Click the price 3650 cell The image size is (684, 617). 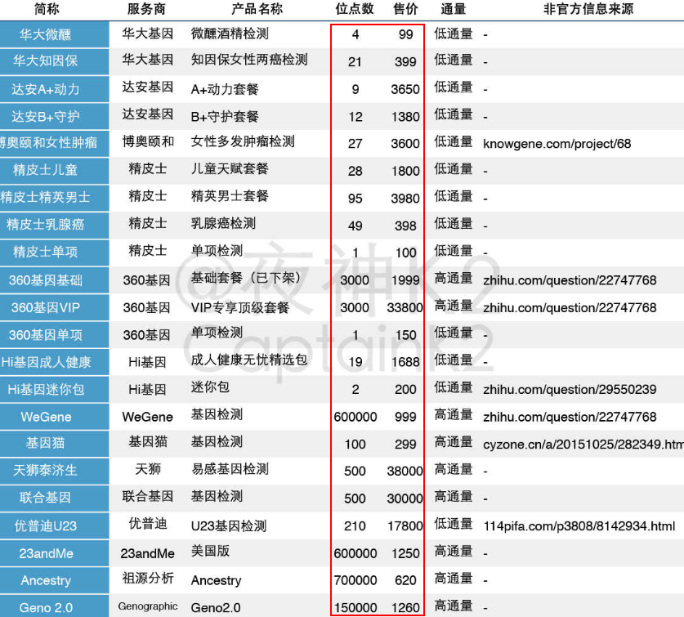(x=405, y=89)
